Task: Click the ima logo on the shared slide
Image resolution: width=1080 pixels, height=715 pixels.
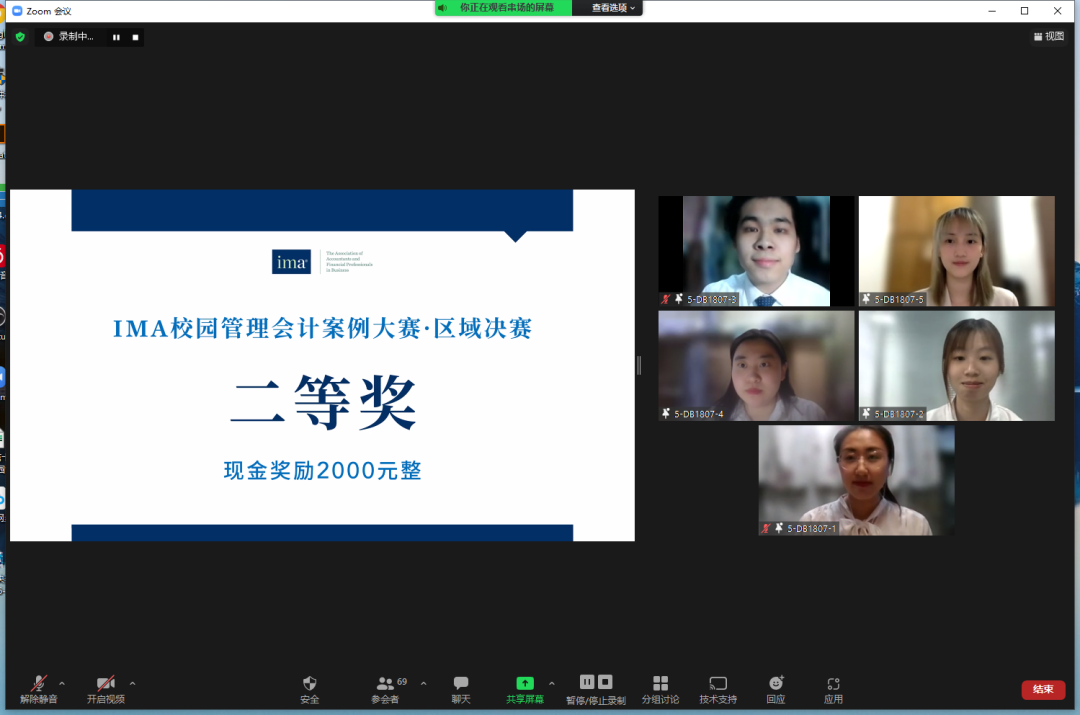Action: click(291, 262)
